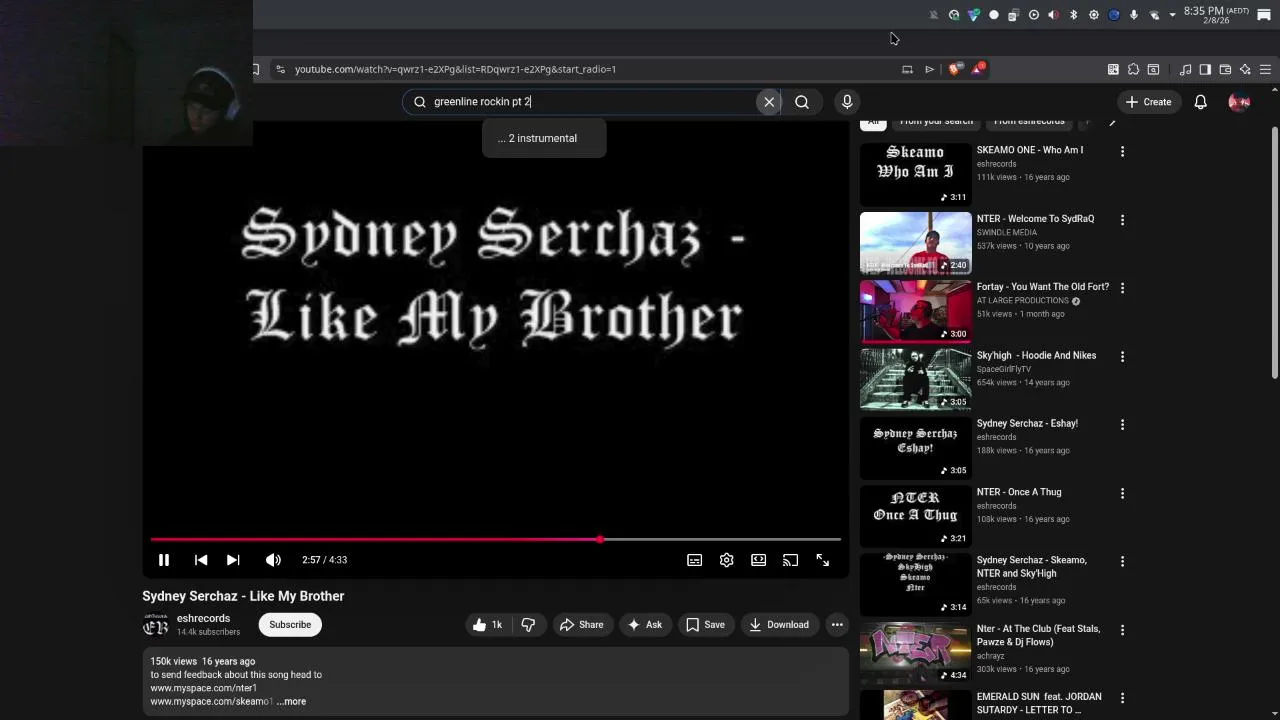Search with your voice microphone button
Image resolution: width=1280 pixels, height=720 pixels.
pyautogui.click(x=847, y=102)
